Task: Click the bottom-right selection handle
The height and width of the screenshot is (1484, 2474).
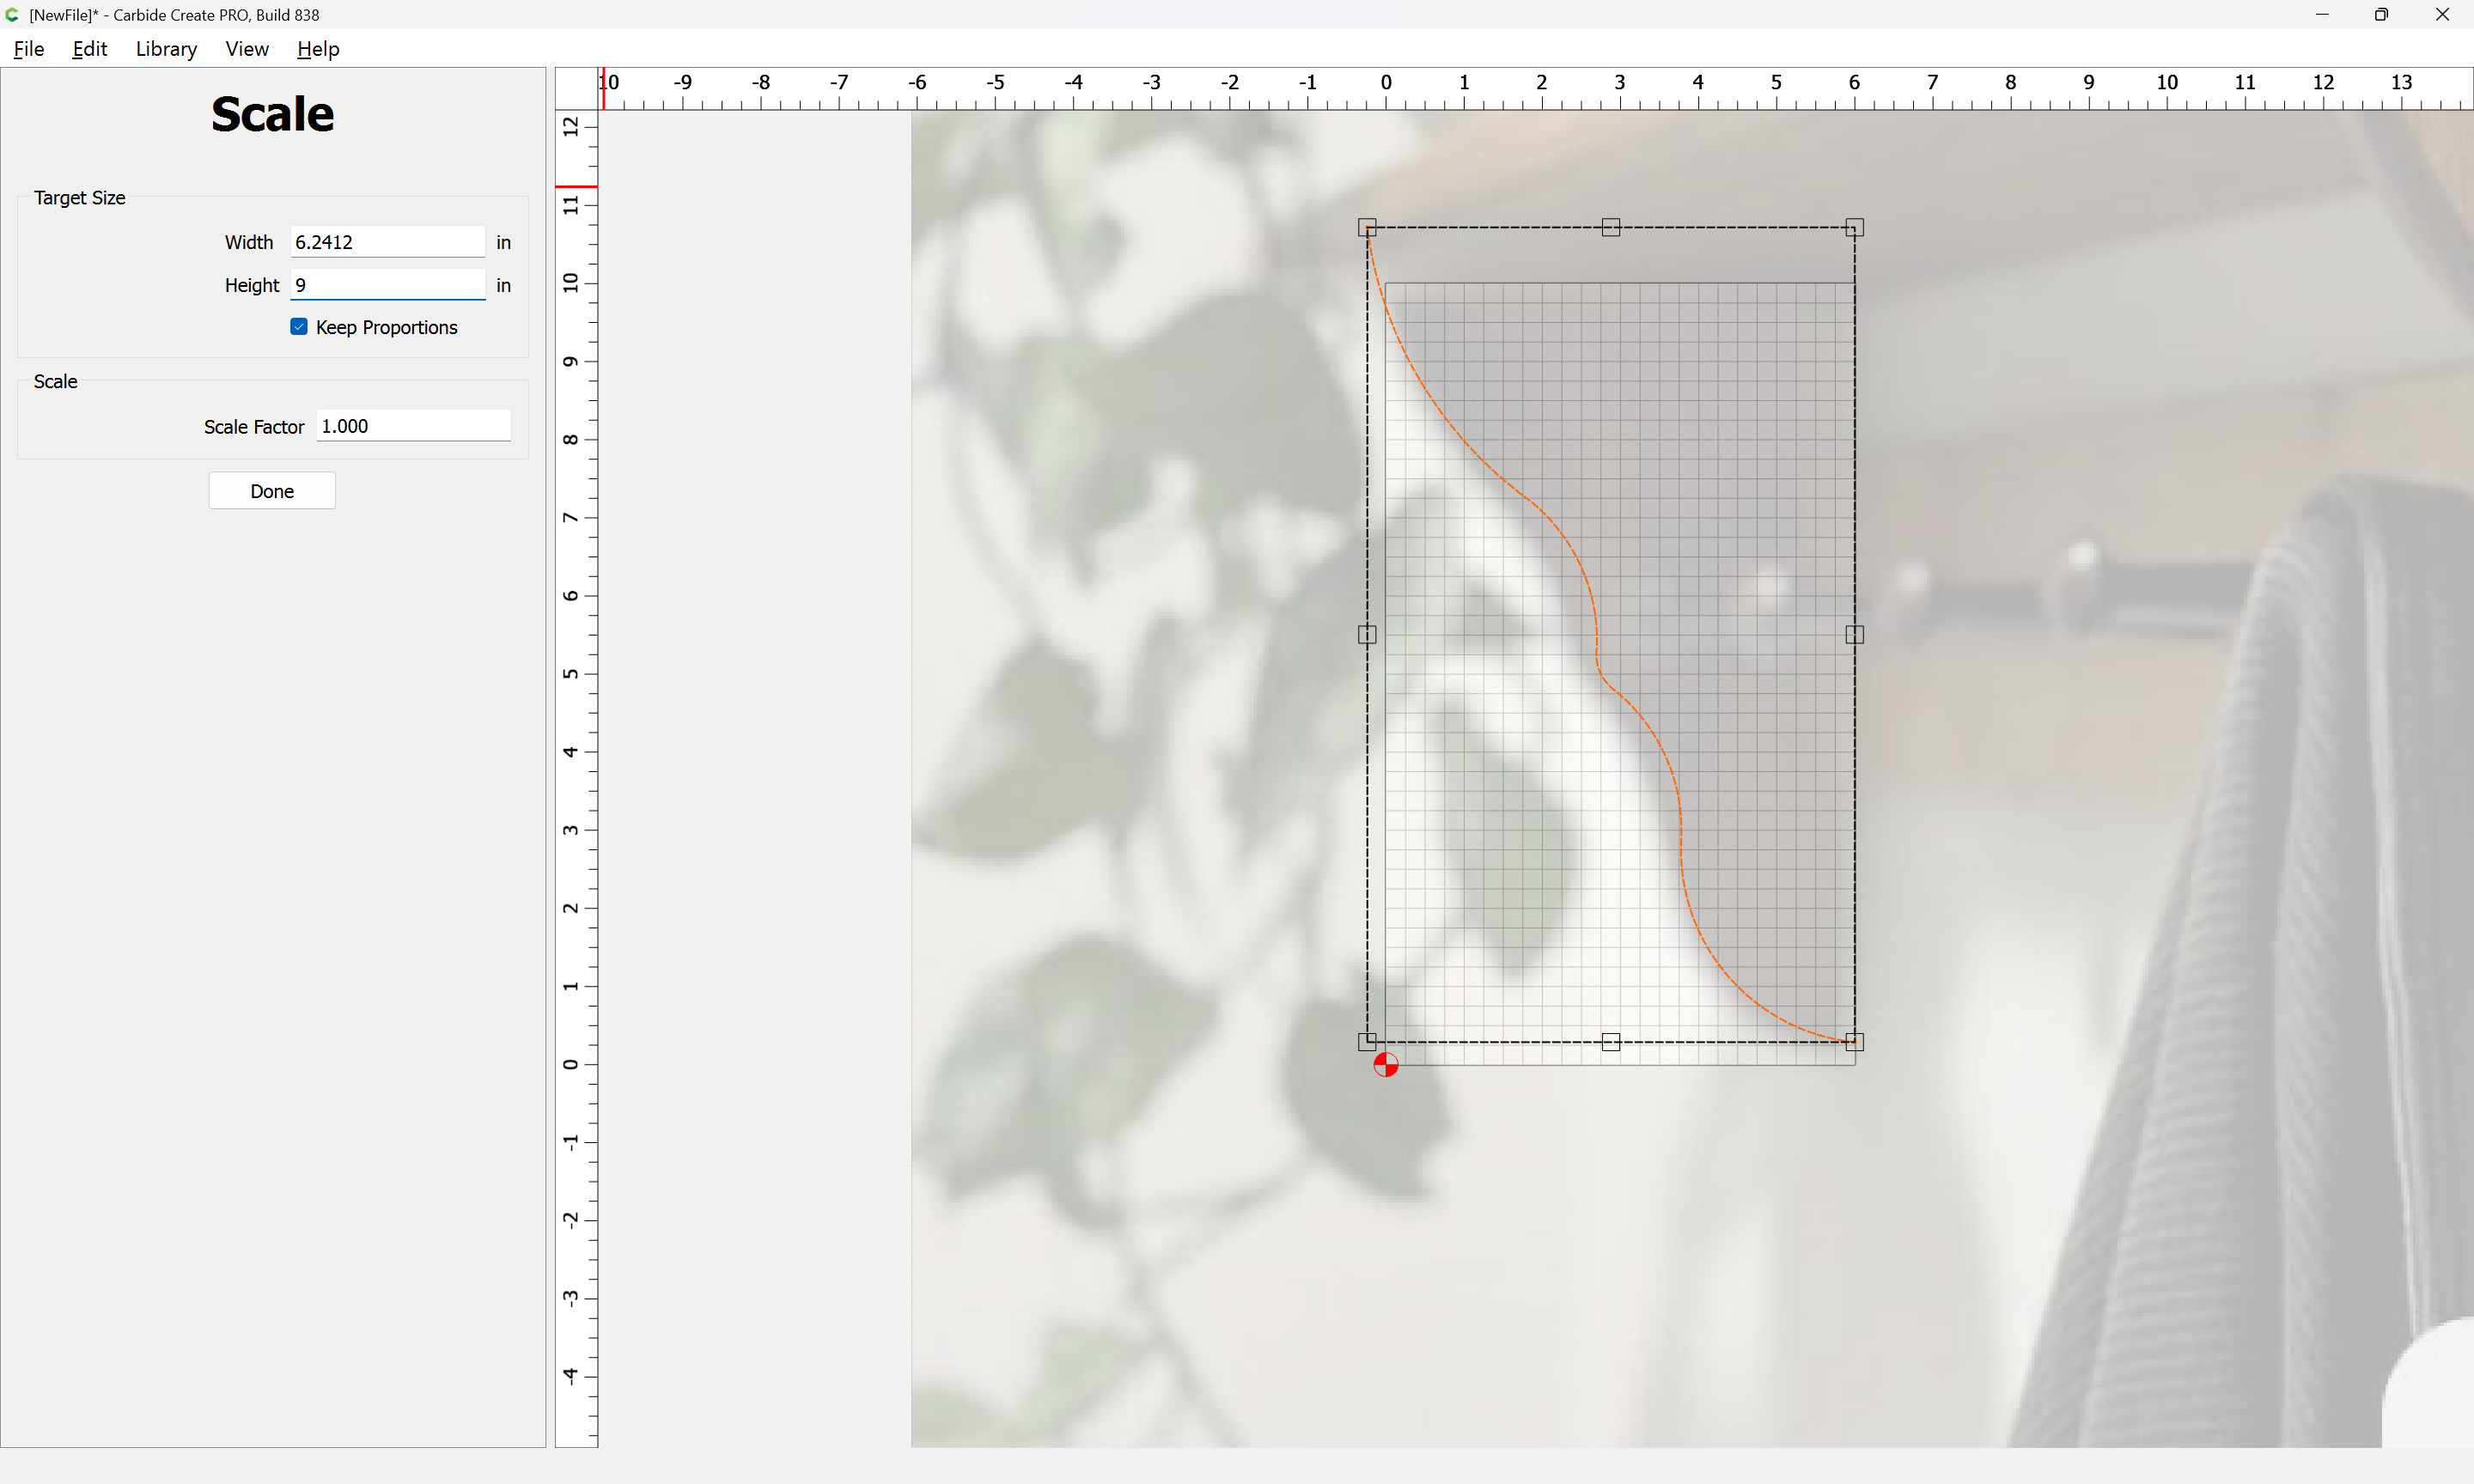Action: 1854,1042
